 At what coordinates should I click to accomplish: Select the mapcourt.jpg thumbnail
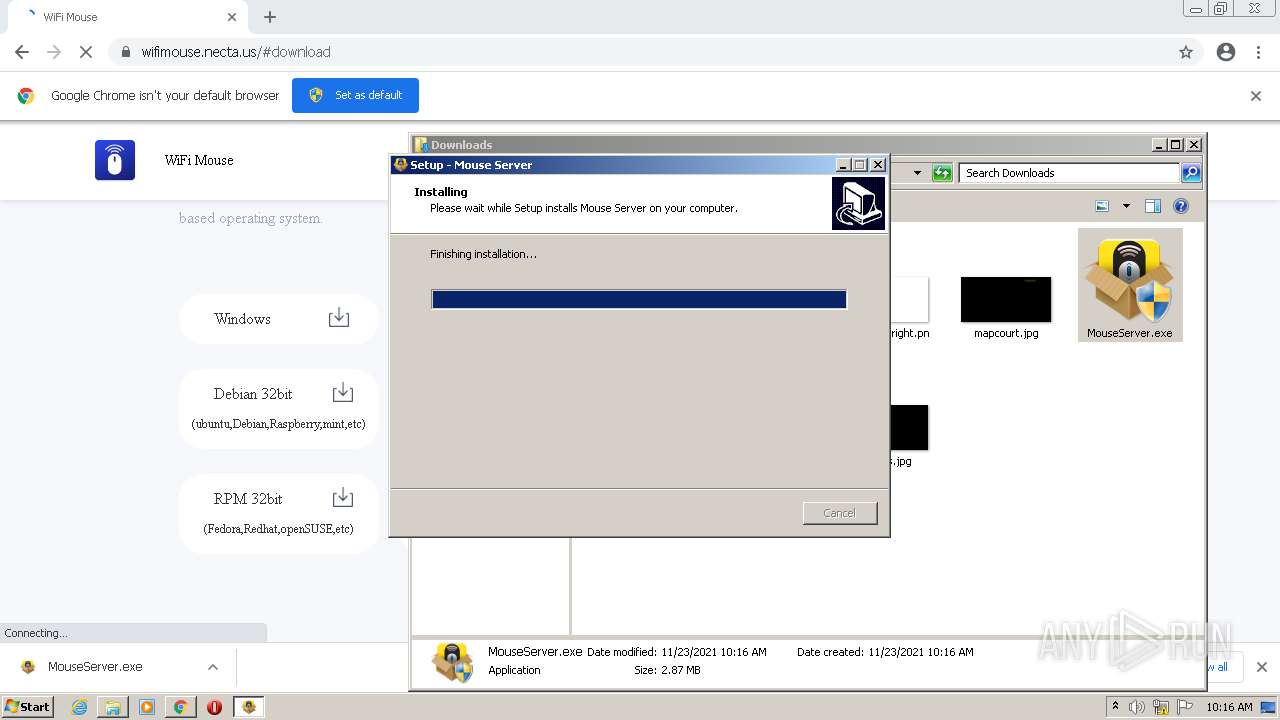pyautogui.click(x=1006, y=300)
